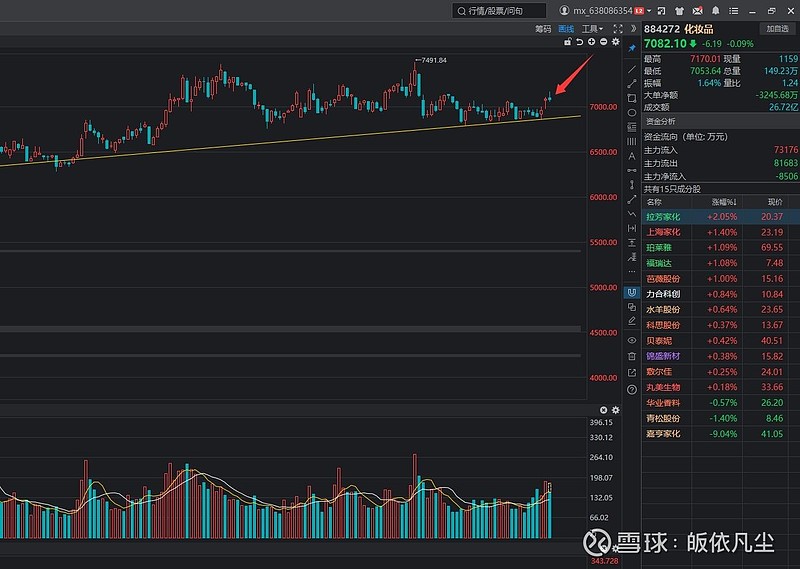Image resolution: width=800 pixels, height=569 pixels.
Task: Open chart settings gear above the K-line
Action: [x=616, y=41]
